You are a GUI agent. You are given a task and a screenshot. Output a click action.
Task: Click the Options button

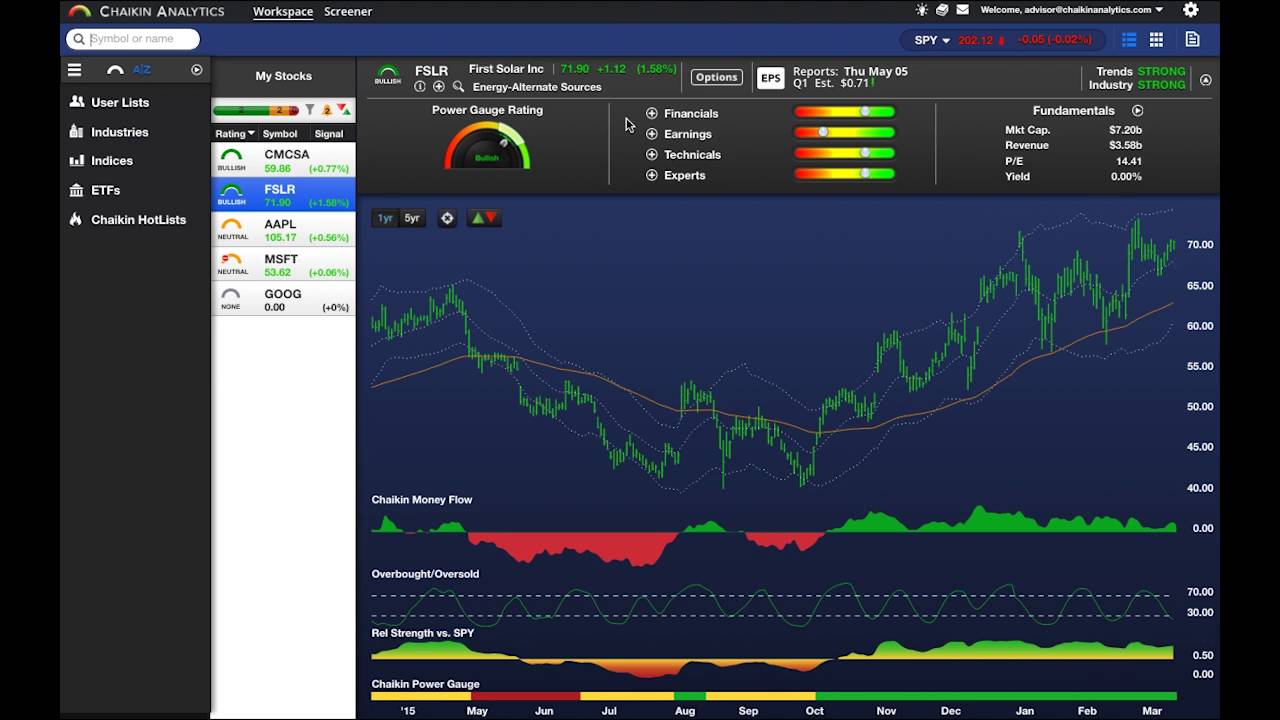716,77
